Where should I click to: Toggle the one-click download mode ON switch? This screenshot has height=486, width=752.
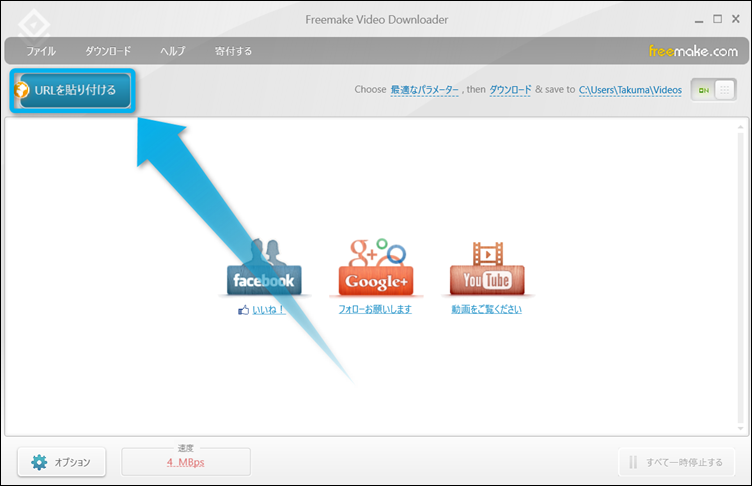click(x=713, y=89)
